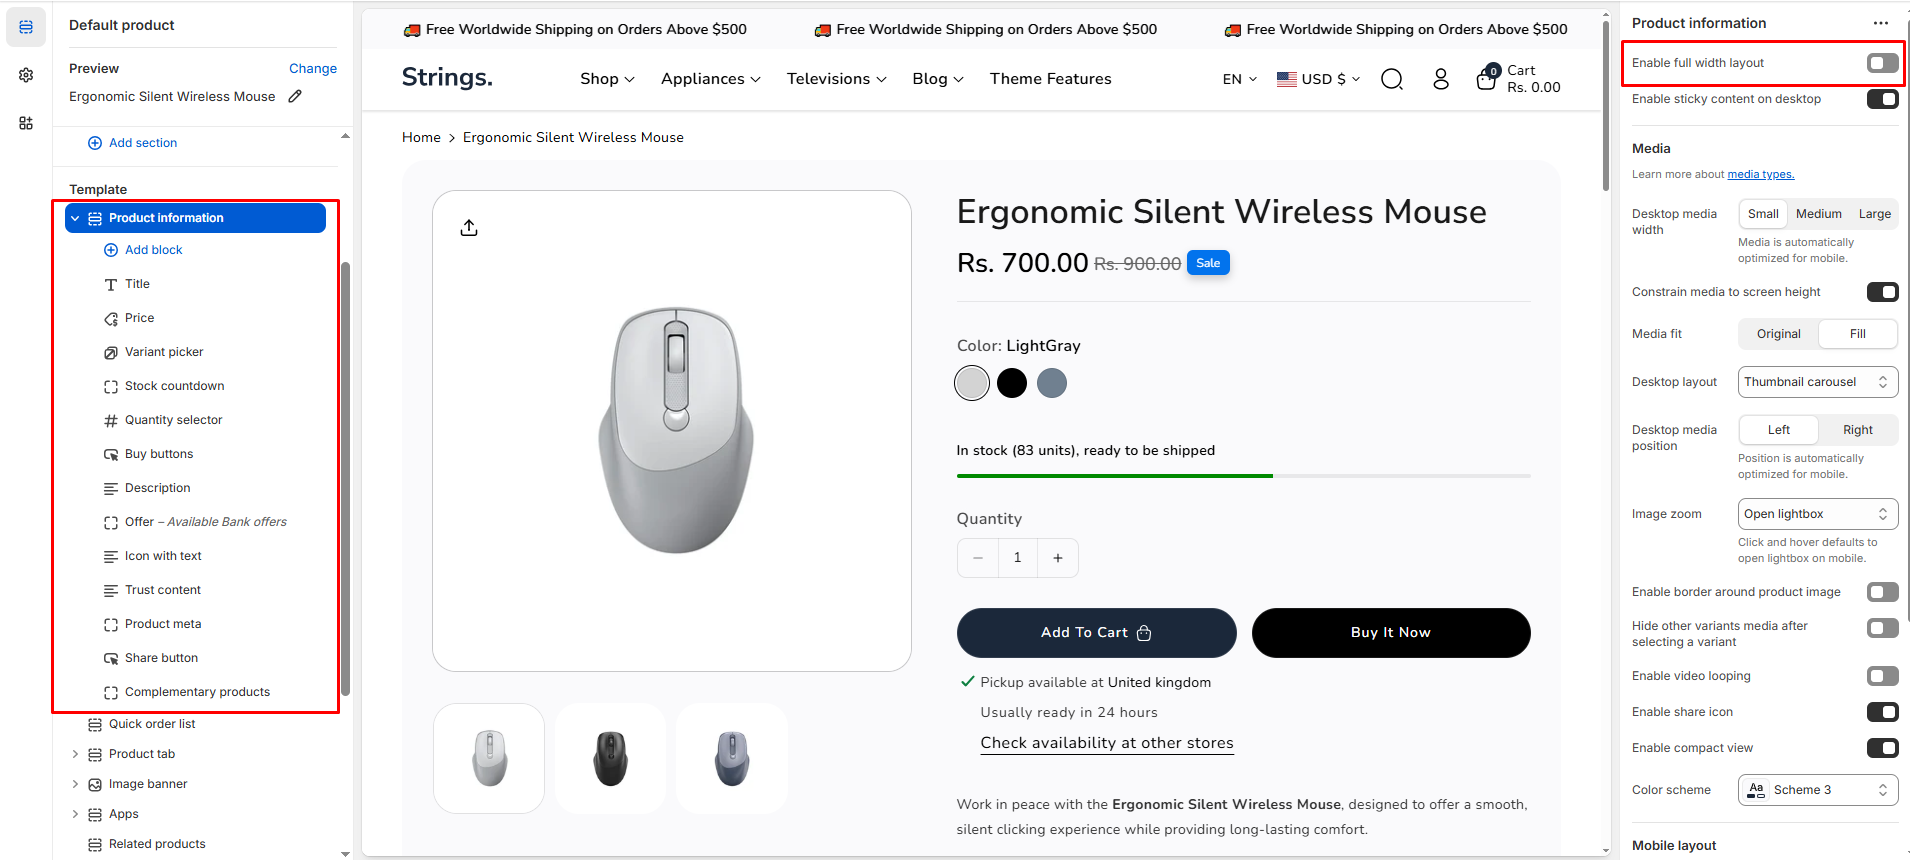Open the Appliances menu

tap(710, 79)
